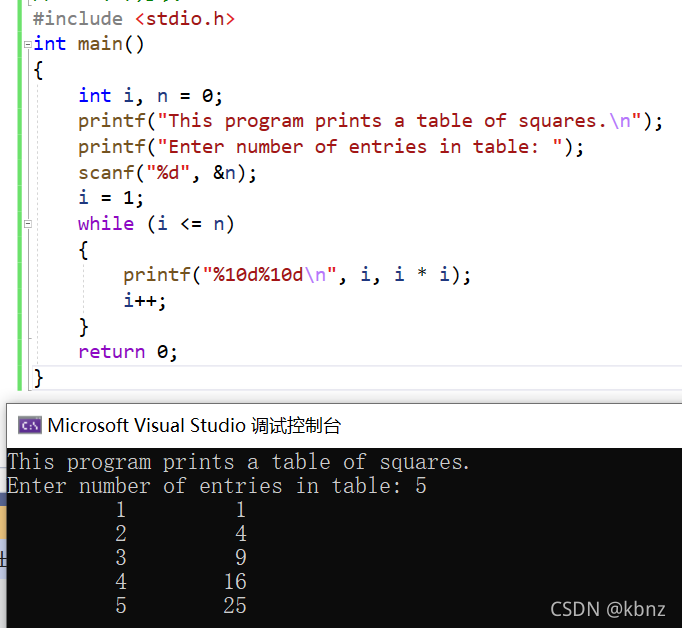
Task: Collapse the while loop code block
Action: pyautogui.click(x=28, y=224)
